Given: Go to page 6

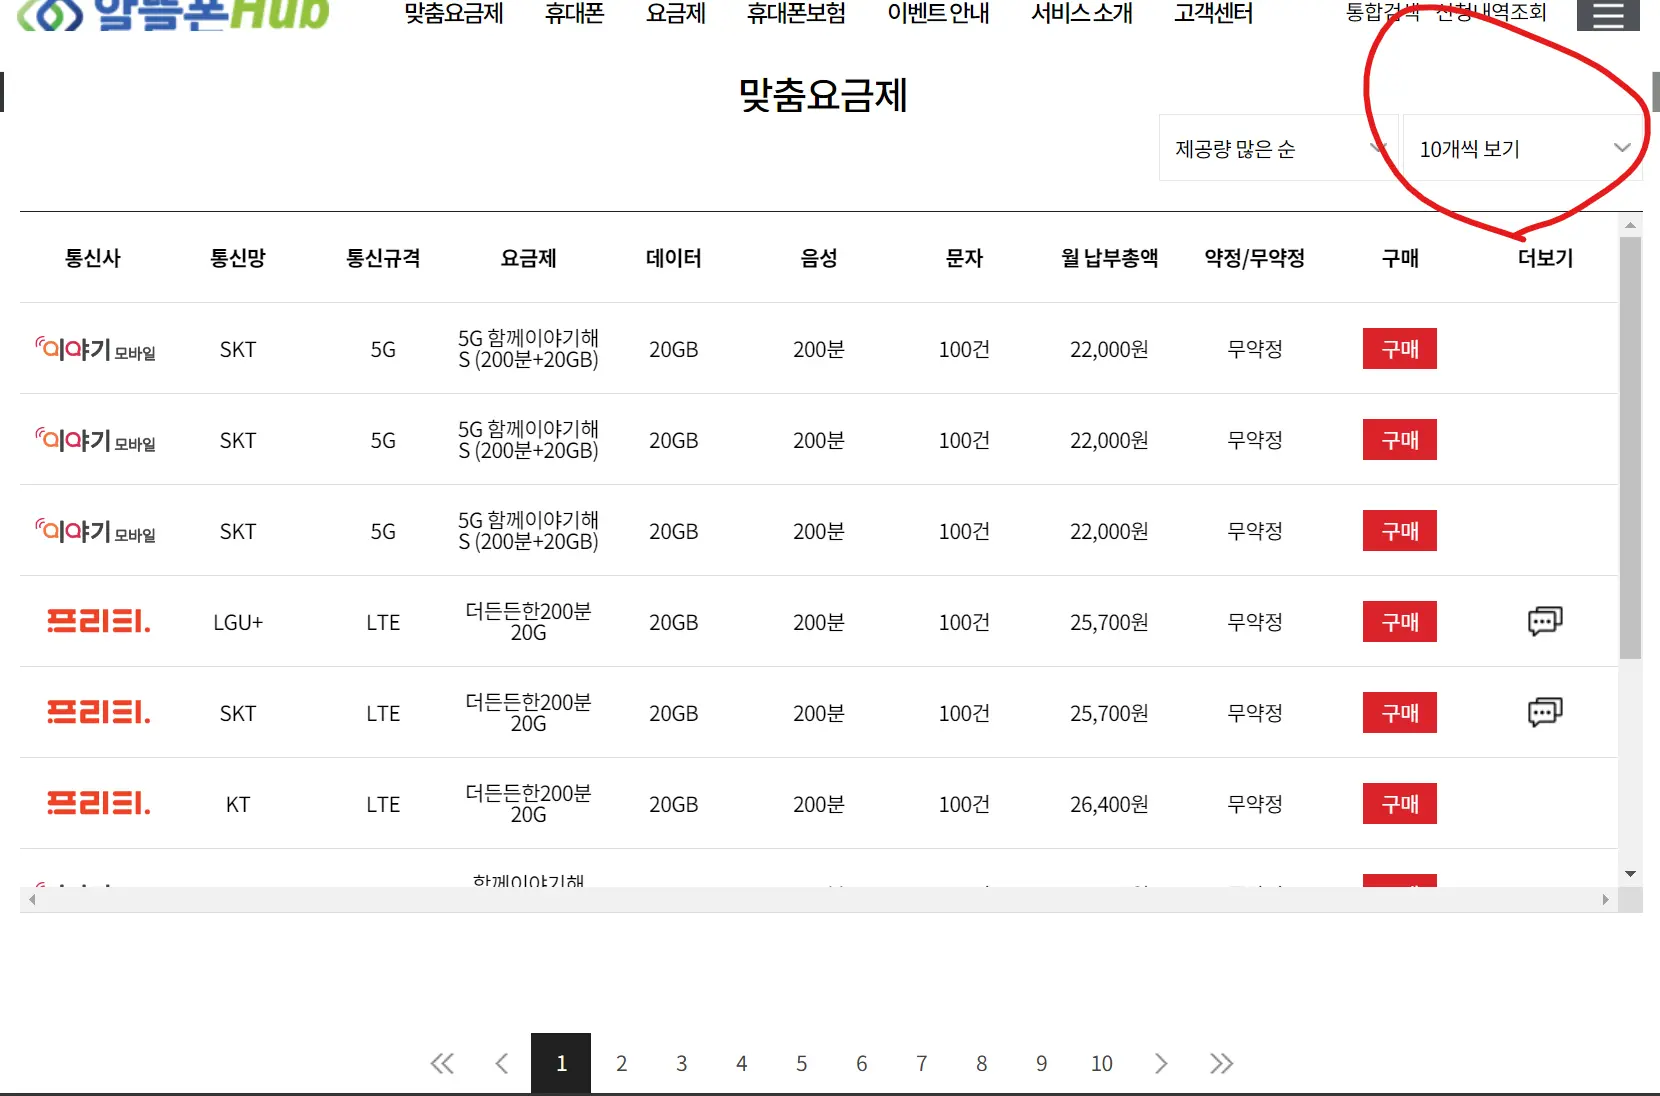Looking at the screenshot, I should [x=861, y=1063].
